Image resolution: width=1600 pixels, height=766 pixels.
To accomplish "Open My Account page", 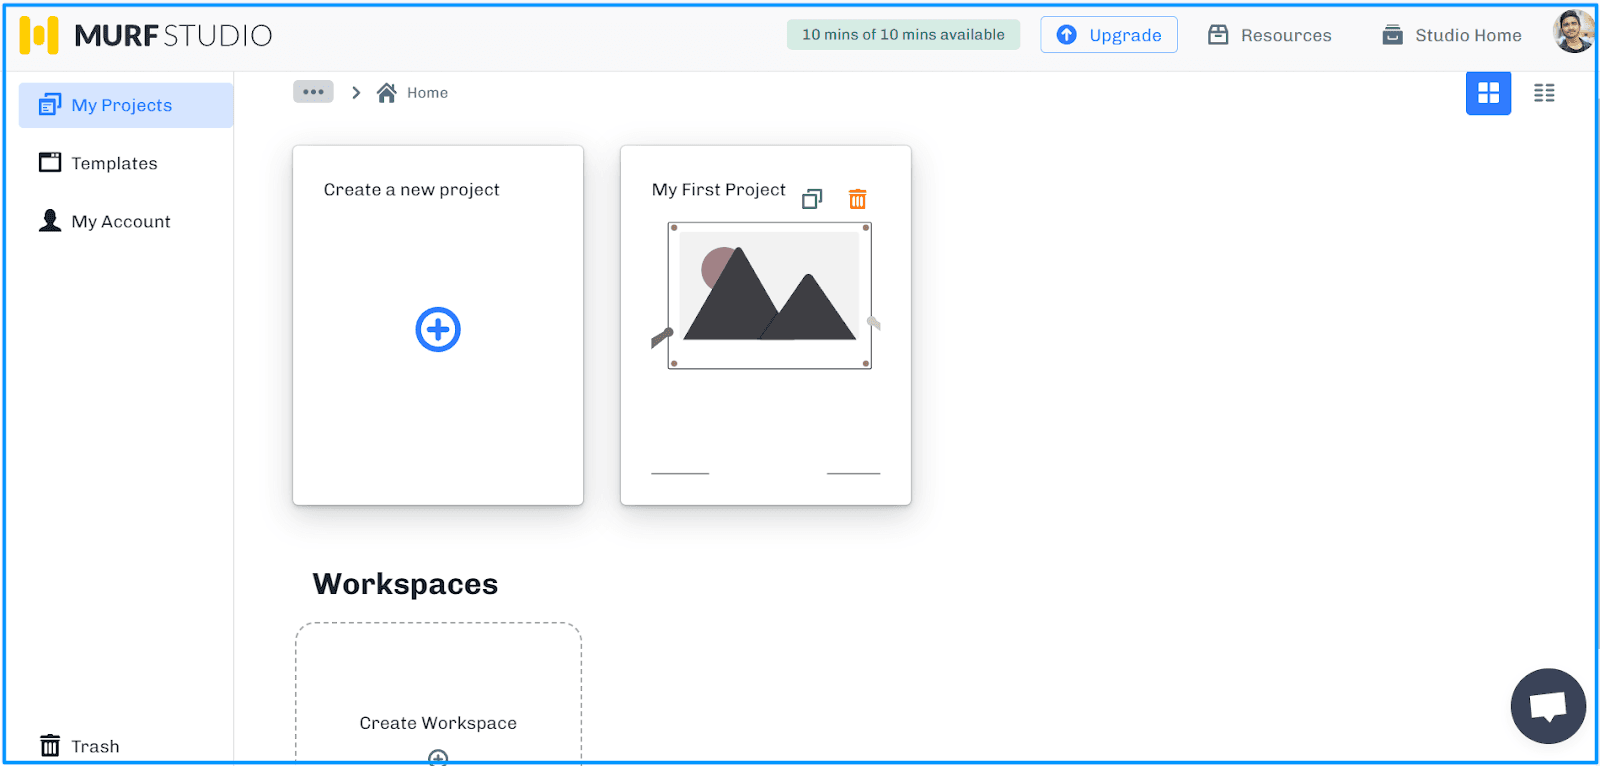I will point(120,221).
